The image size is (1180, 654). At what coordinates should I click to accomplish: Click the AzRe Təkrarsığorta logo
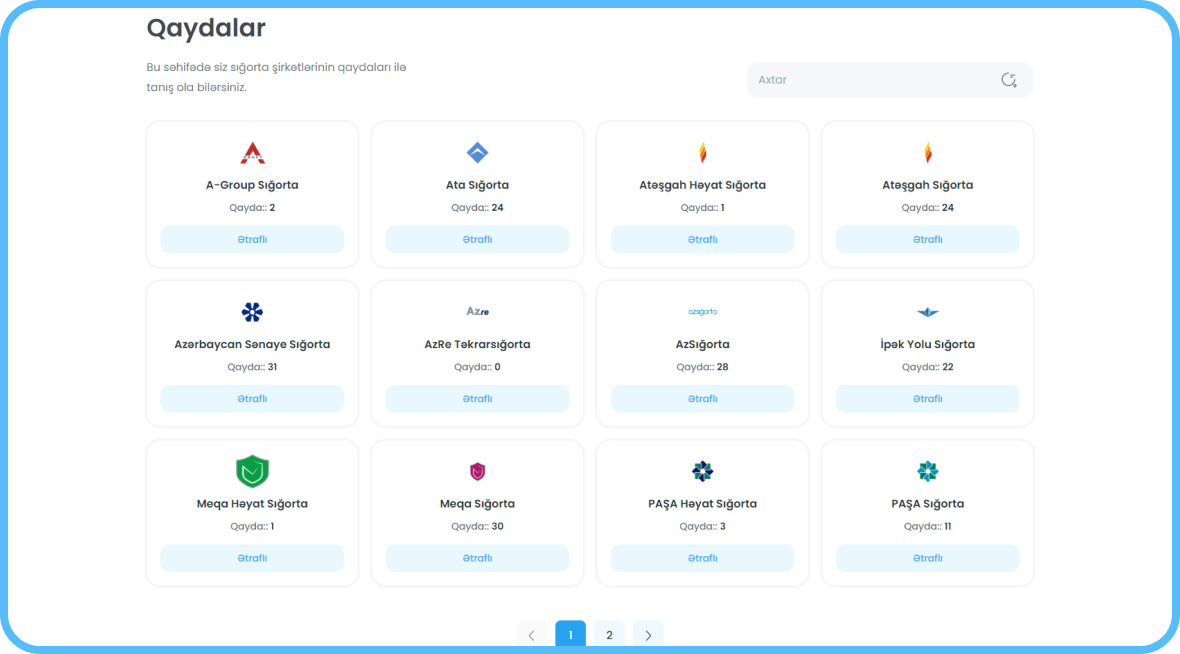coord(477,312)
